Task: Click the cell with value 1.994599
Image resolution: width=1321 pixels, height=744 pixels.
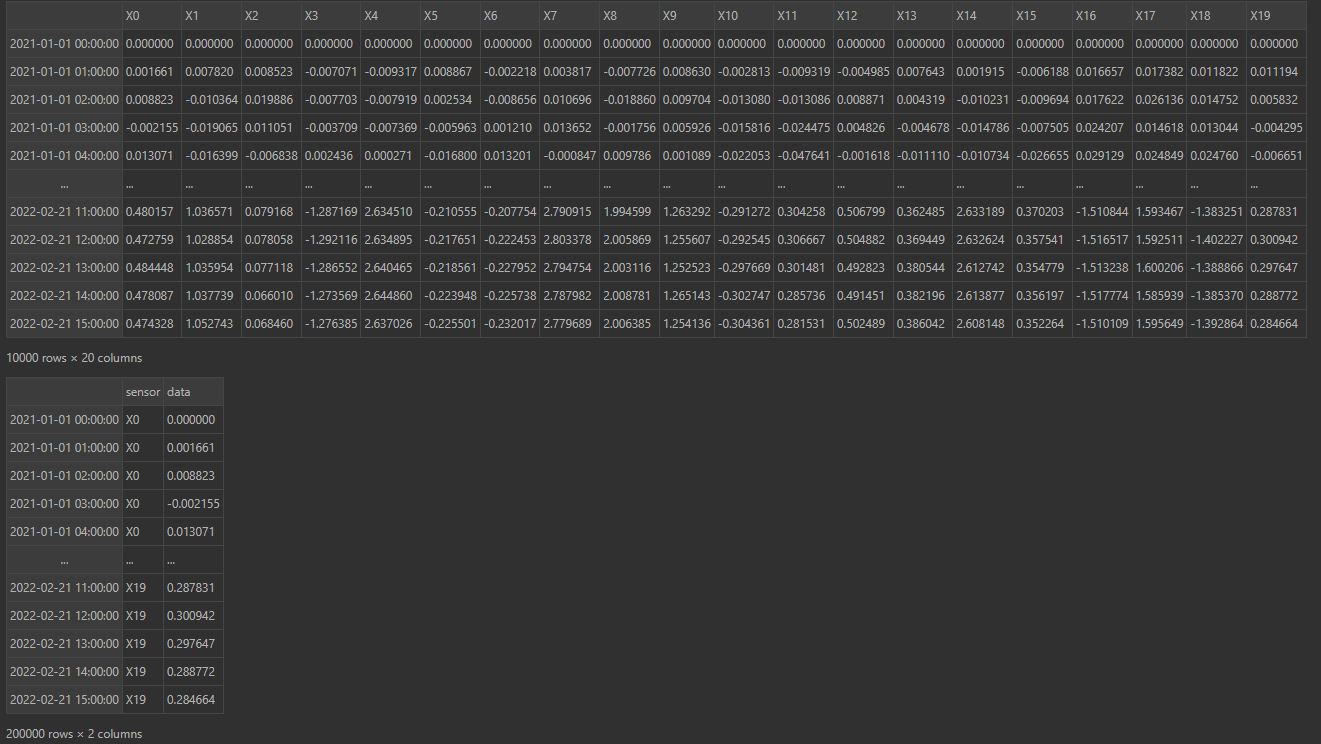Action: click(x=629, y=212)
